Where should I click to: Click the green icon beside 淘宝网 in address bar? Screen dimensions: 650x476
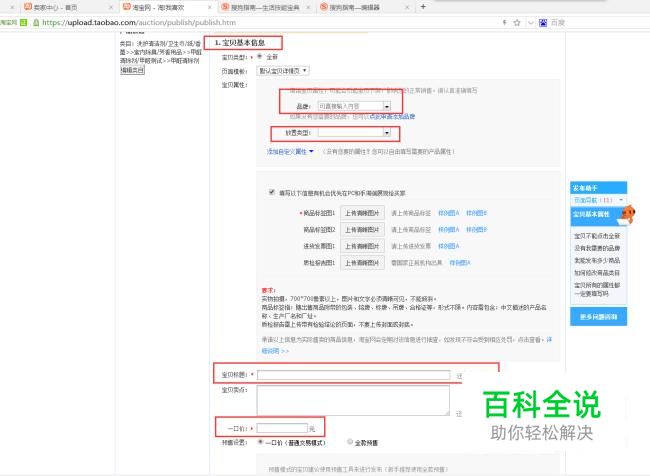click(x=24, y=22)
